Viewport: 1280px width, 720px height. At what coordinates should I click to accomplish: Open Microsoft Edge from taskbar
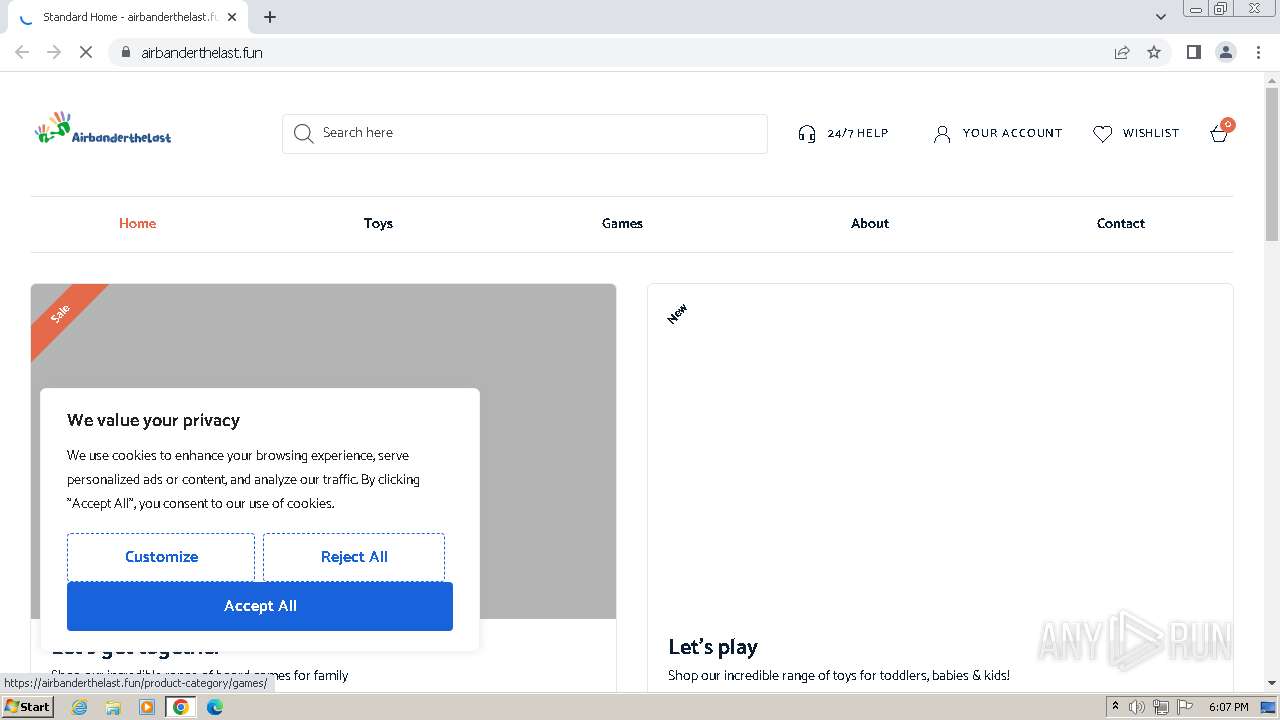pyautogui.click(x=214, y=707)
